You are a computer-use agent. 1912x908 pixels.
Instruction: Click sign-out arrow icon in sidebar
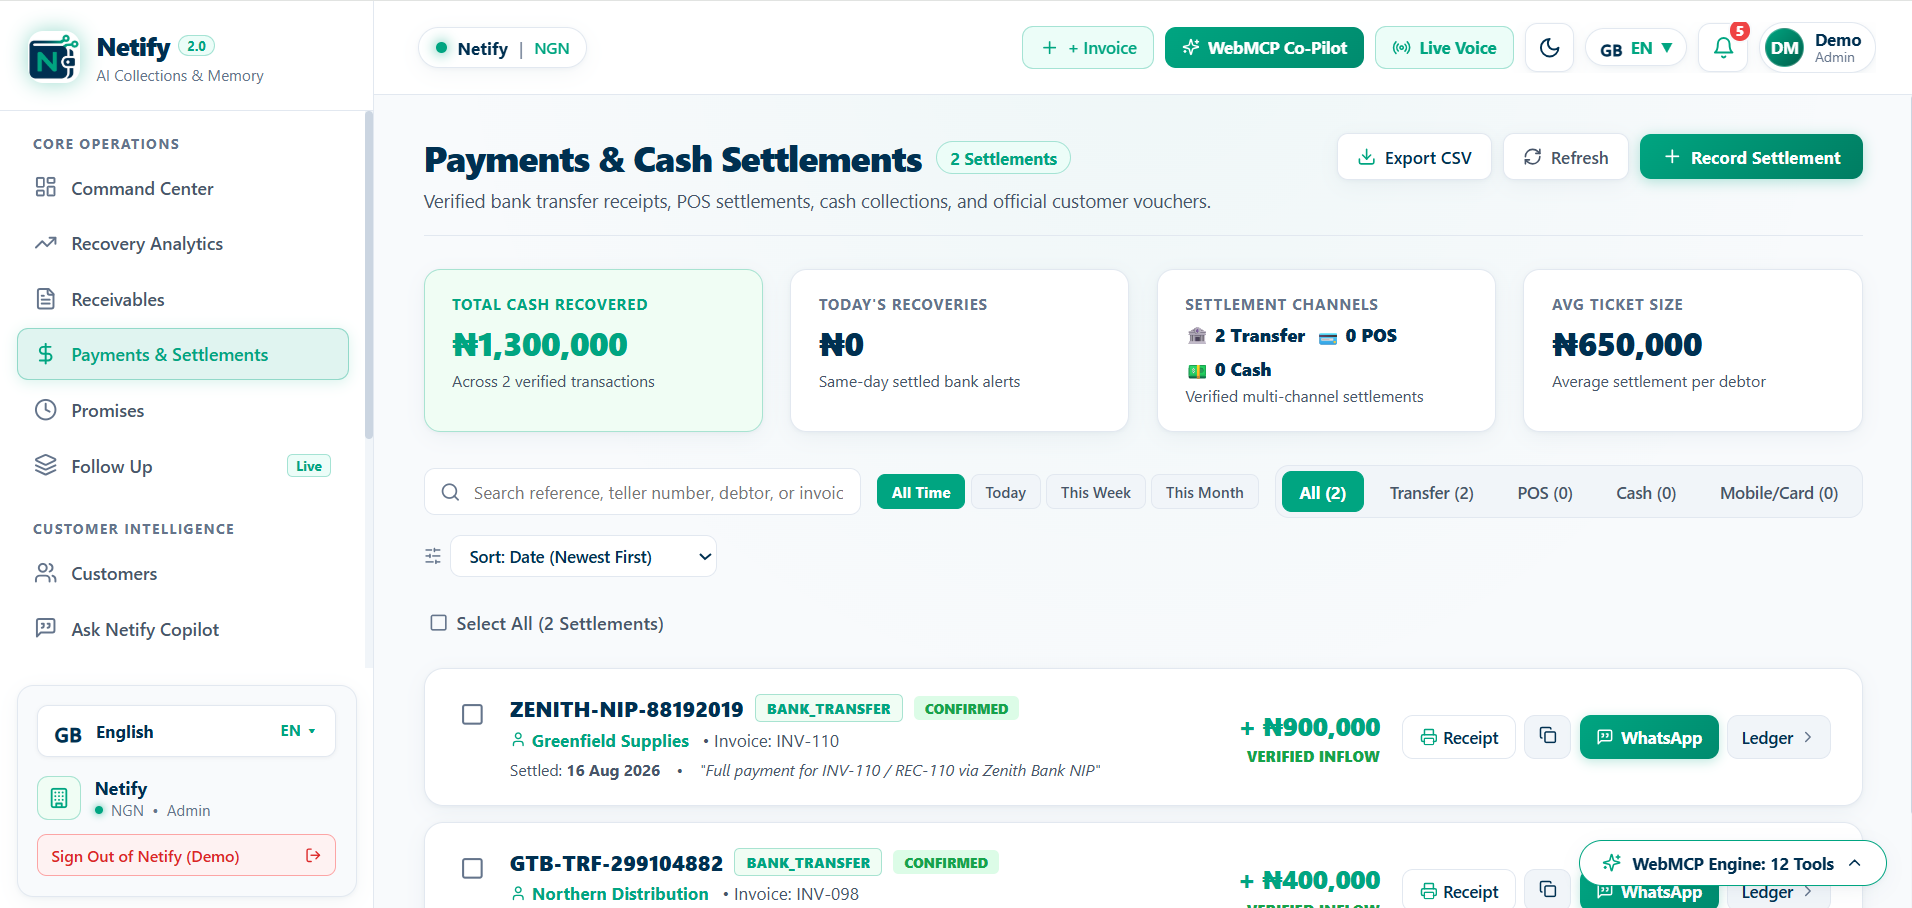(313, 855)
